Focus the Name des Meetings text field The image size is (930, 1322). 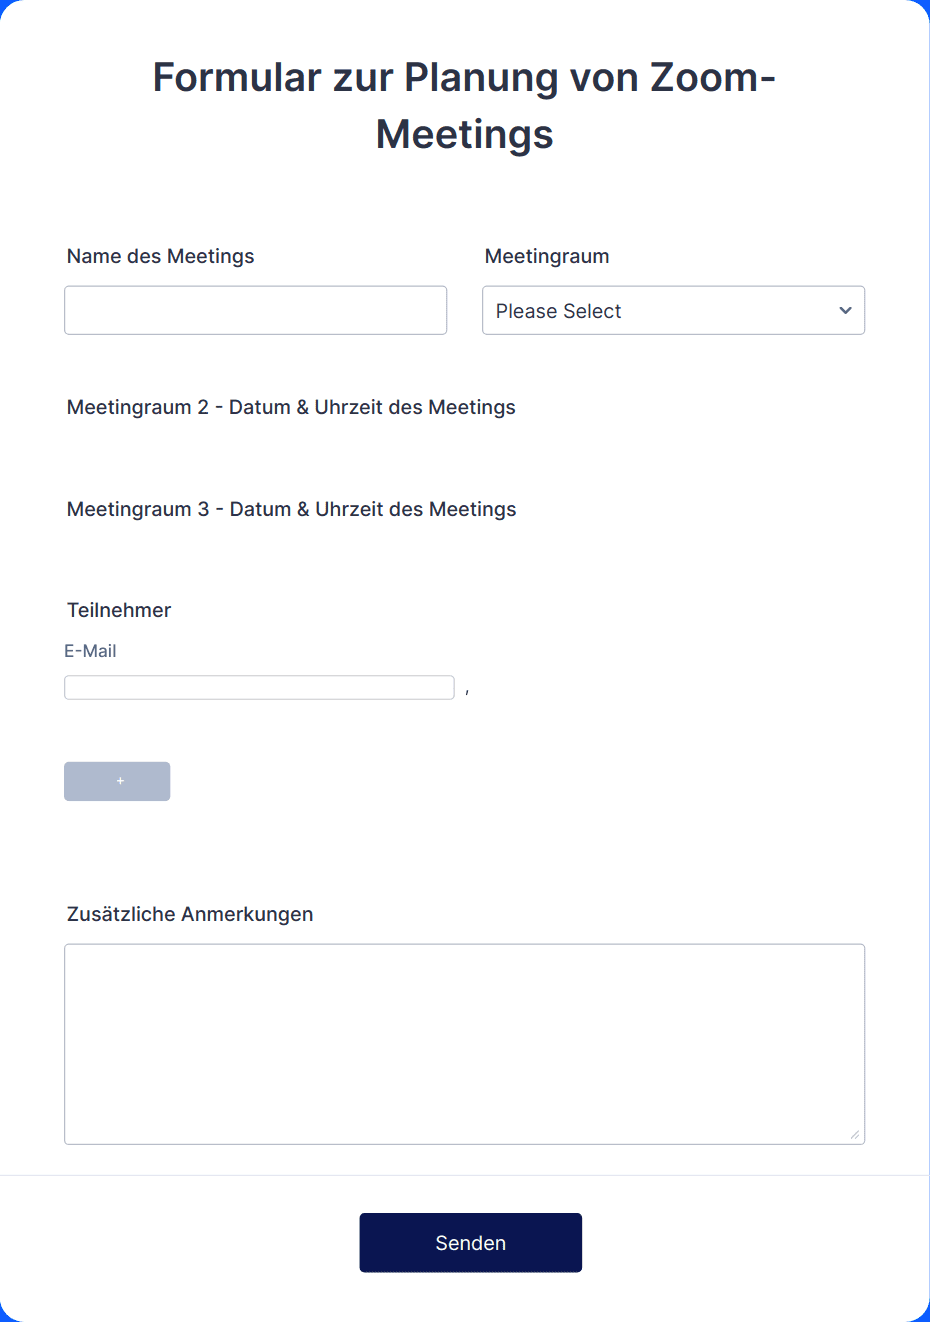pyautogui.click(x=255, y=310)
